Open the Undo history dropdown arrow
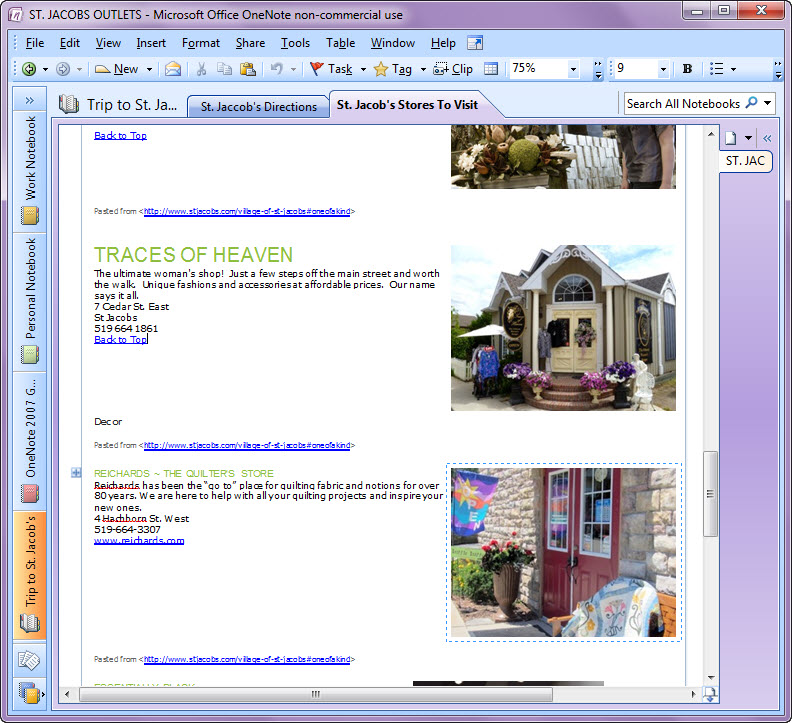792x723 pixels. pyautogui.click(x=293, y=69)
